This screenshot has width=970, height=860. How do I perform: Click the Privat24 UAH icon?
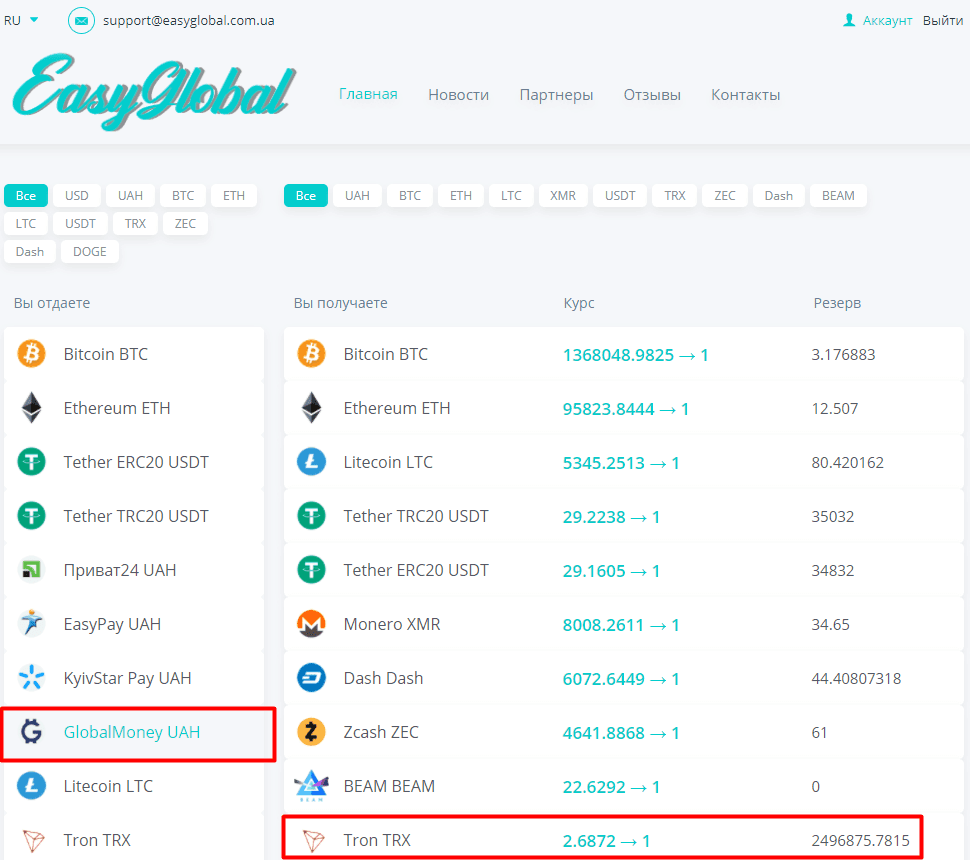point(31,570)
